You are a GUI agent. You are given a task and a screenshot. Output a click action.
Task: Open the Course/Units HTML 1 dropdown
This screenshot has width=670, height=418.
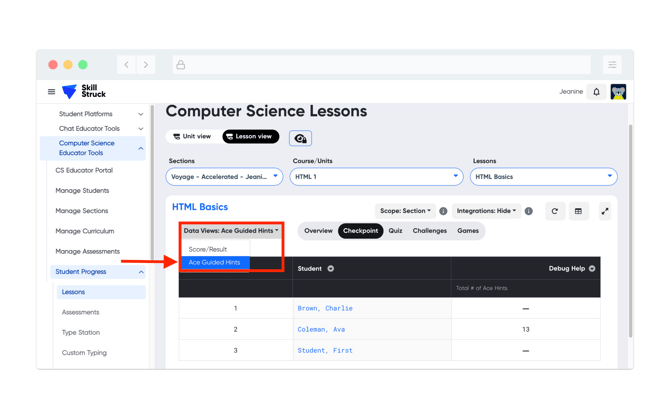[x=376, y=177]
